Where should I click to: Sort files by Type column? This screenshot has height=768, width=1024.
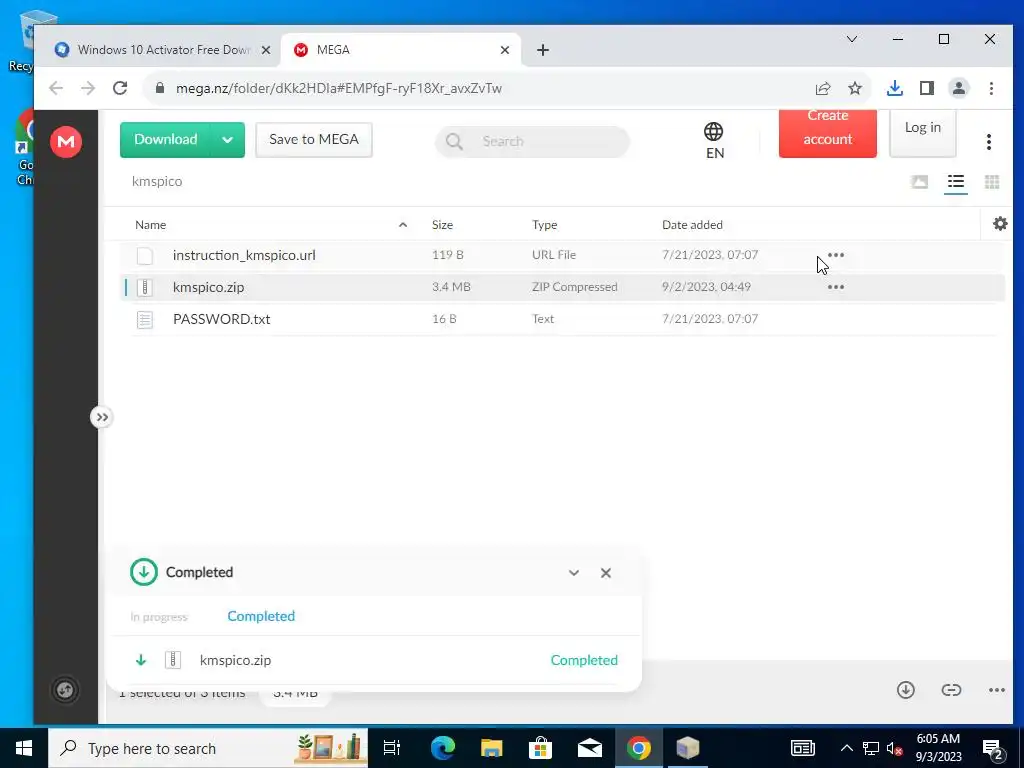545,225
